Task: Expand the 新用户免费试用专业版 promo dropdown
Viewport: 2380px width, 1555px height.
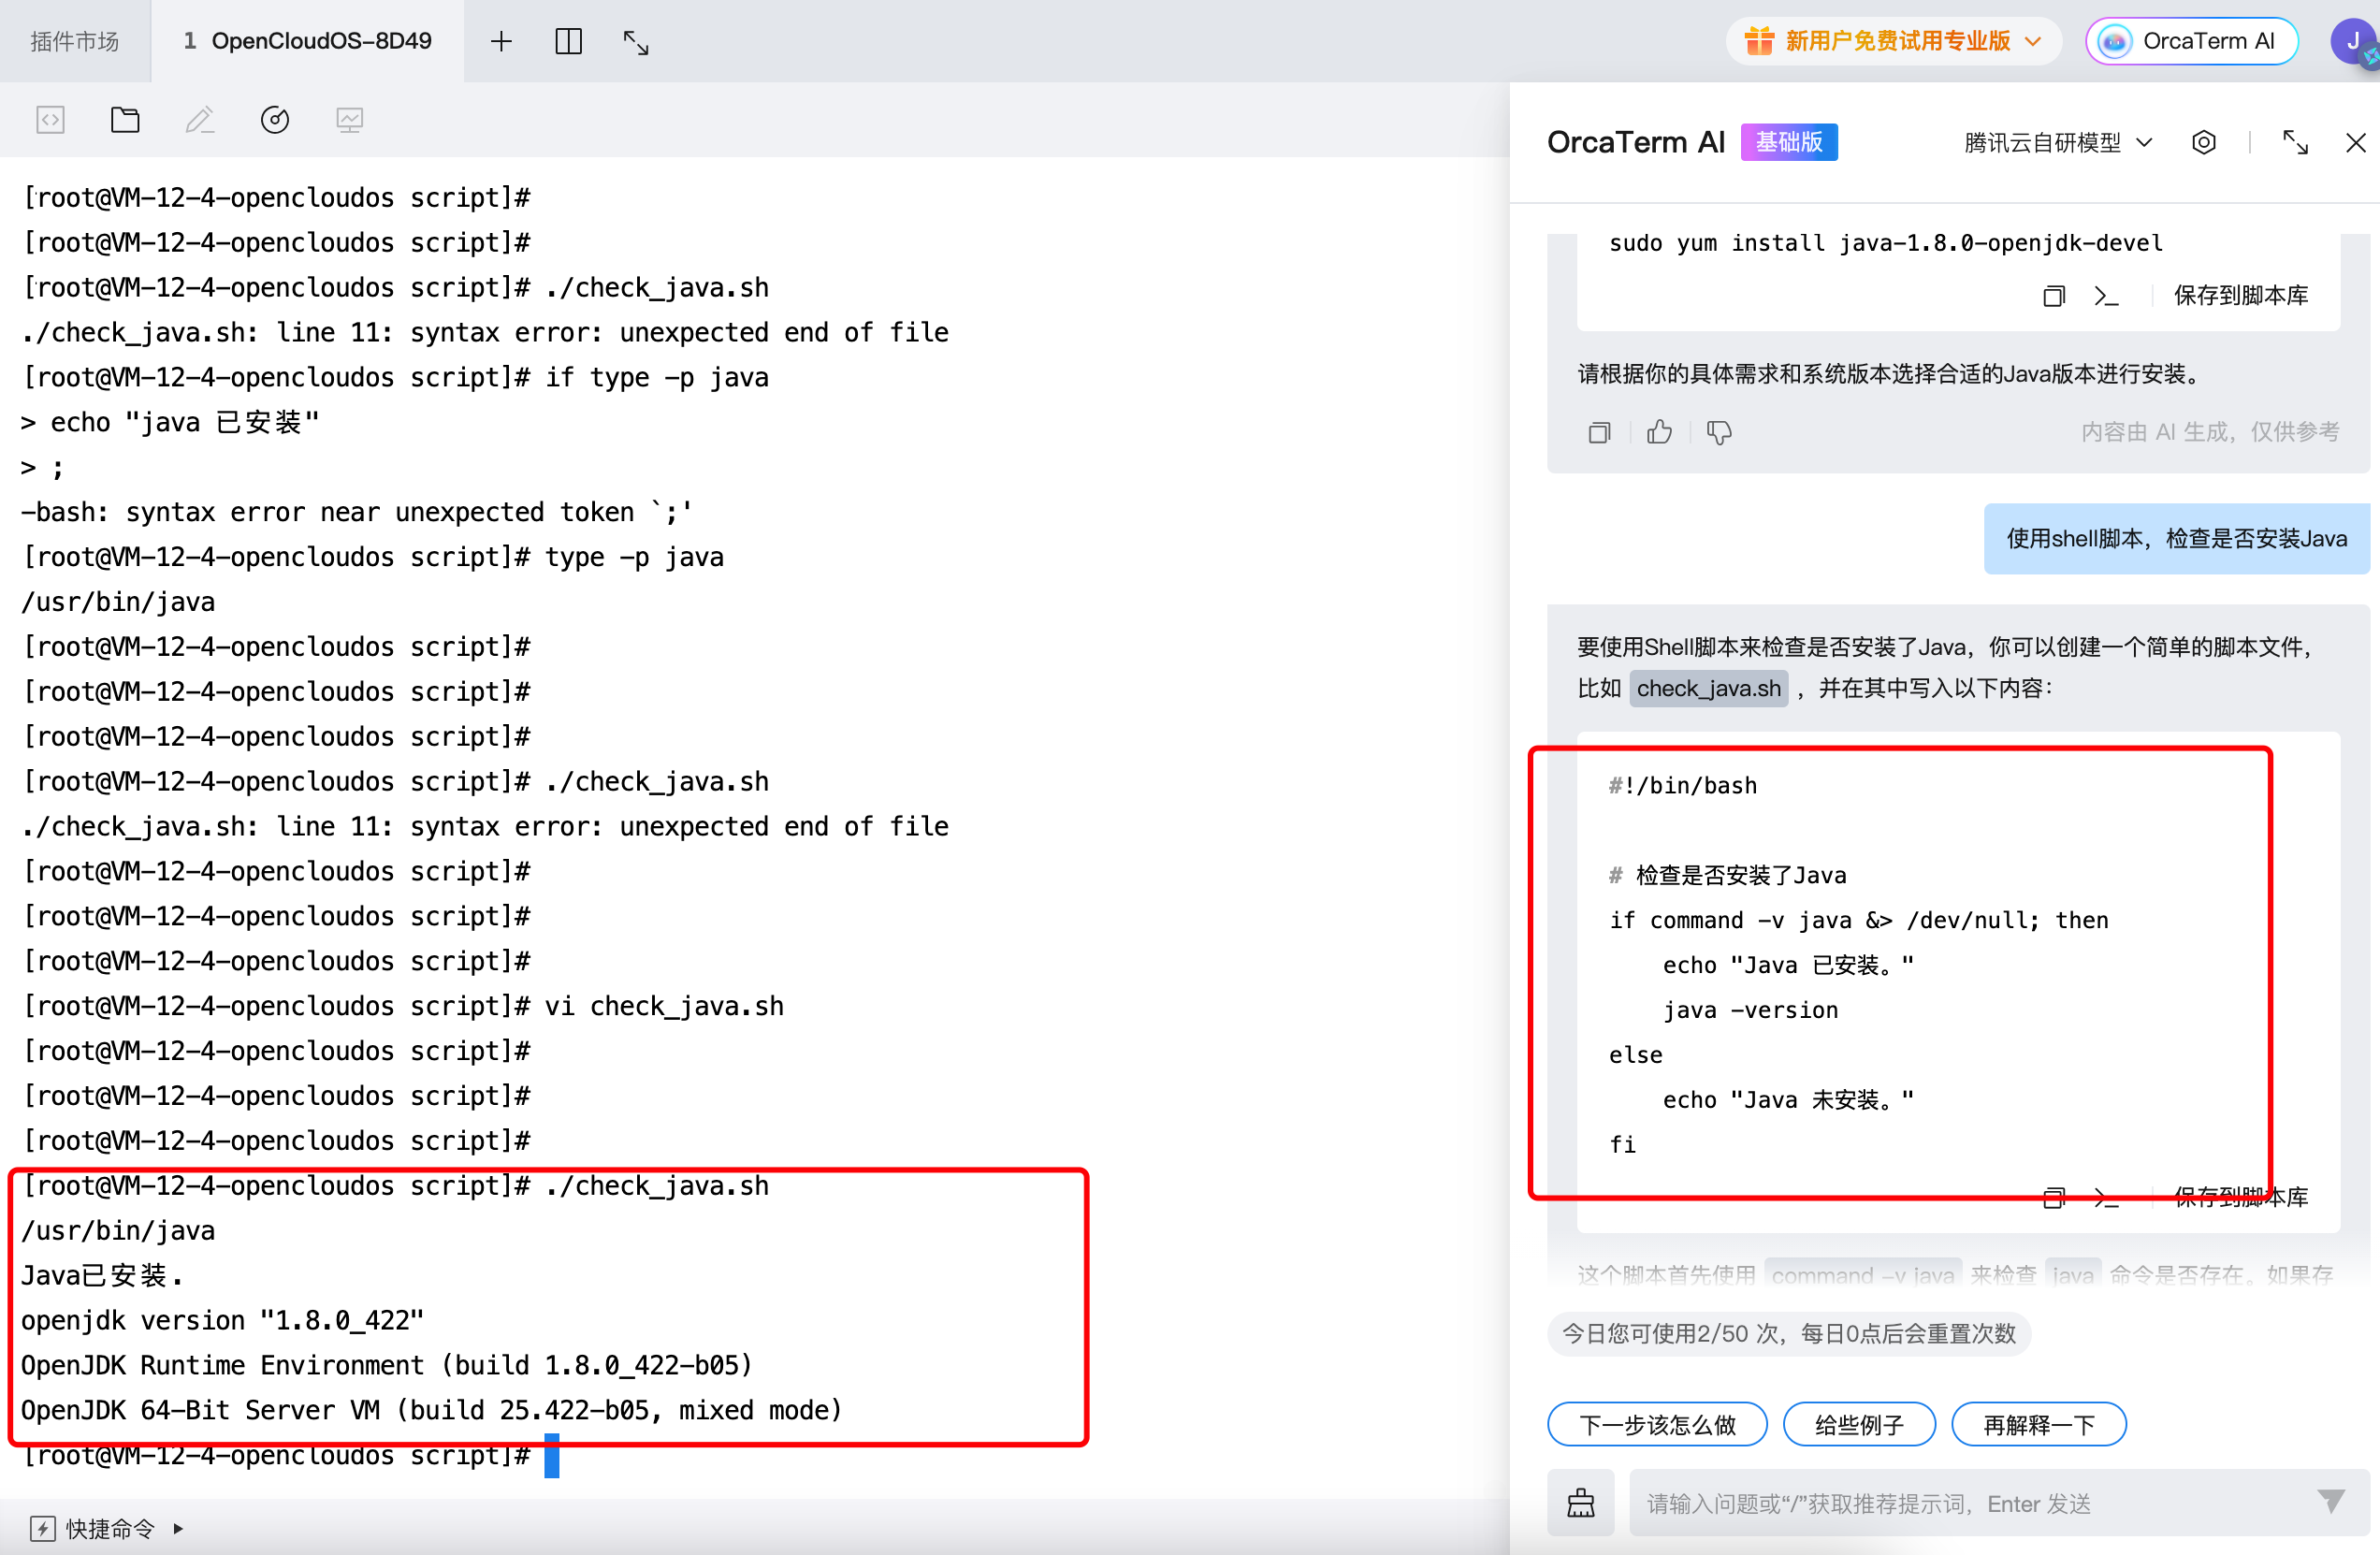Action: tap(1893, 41)
